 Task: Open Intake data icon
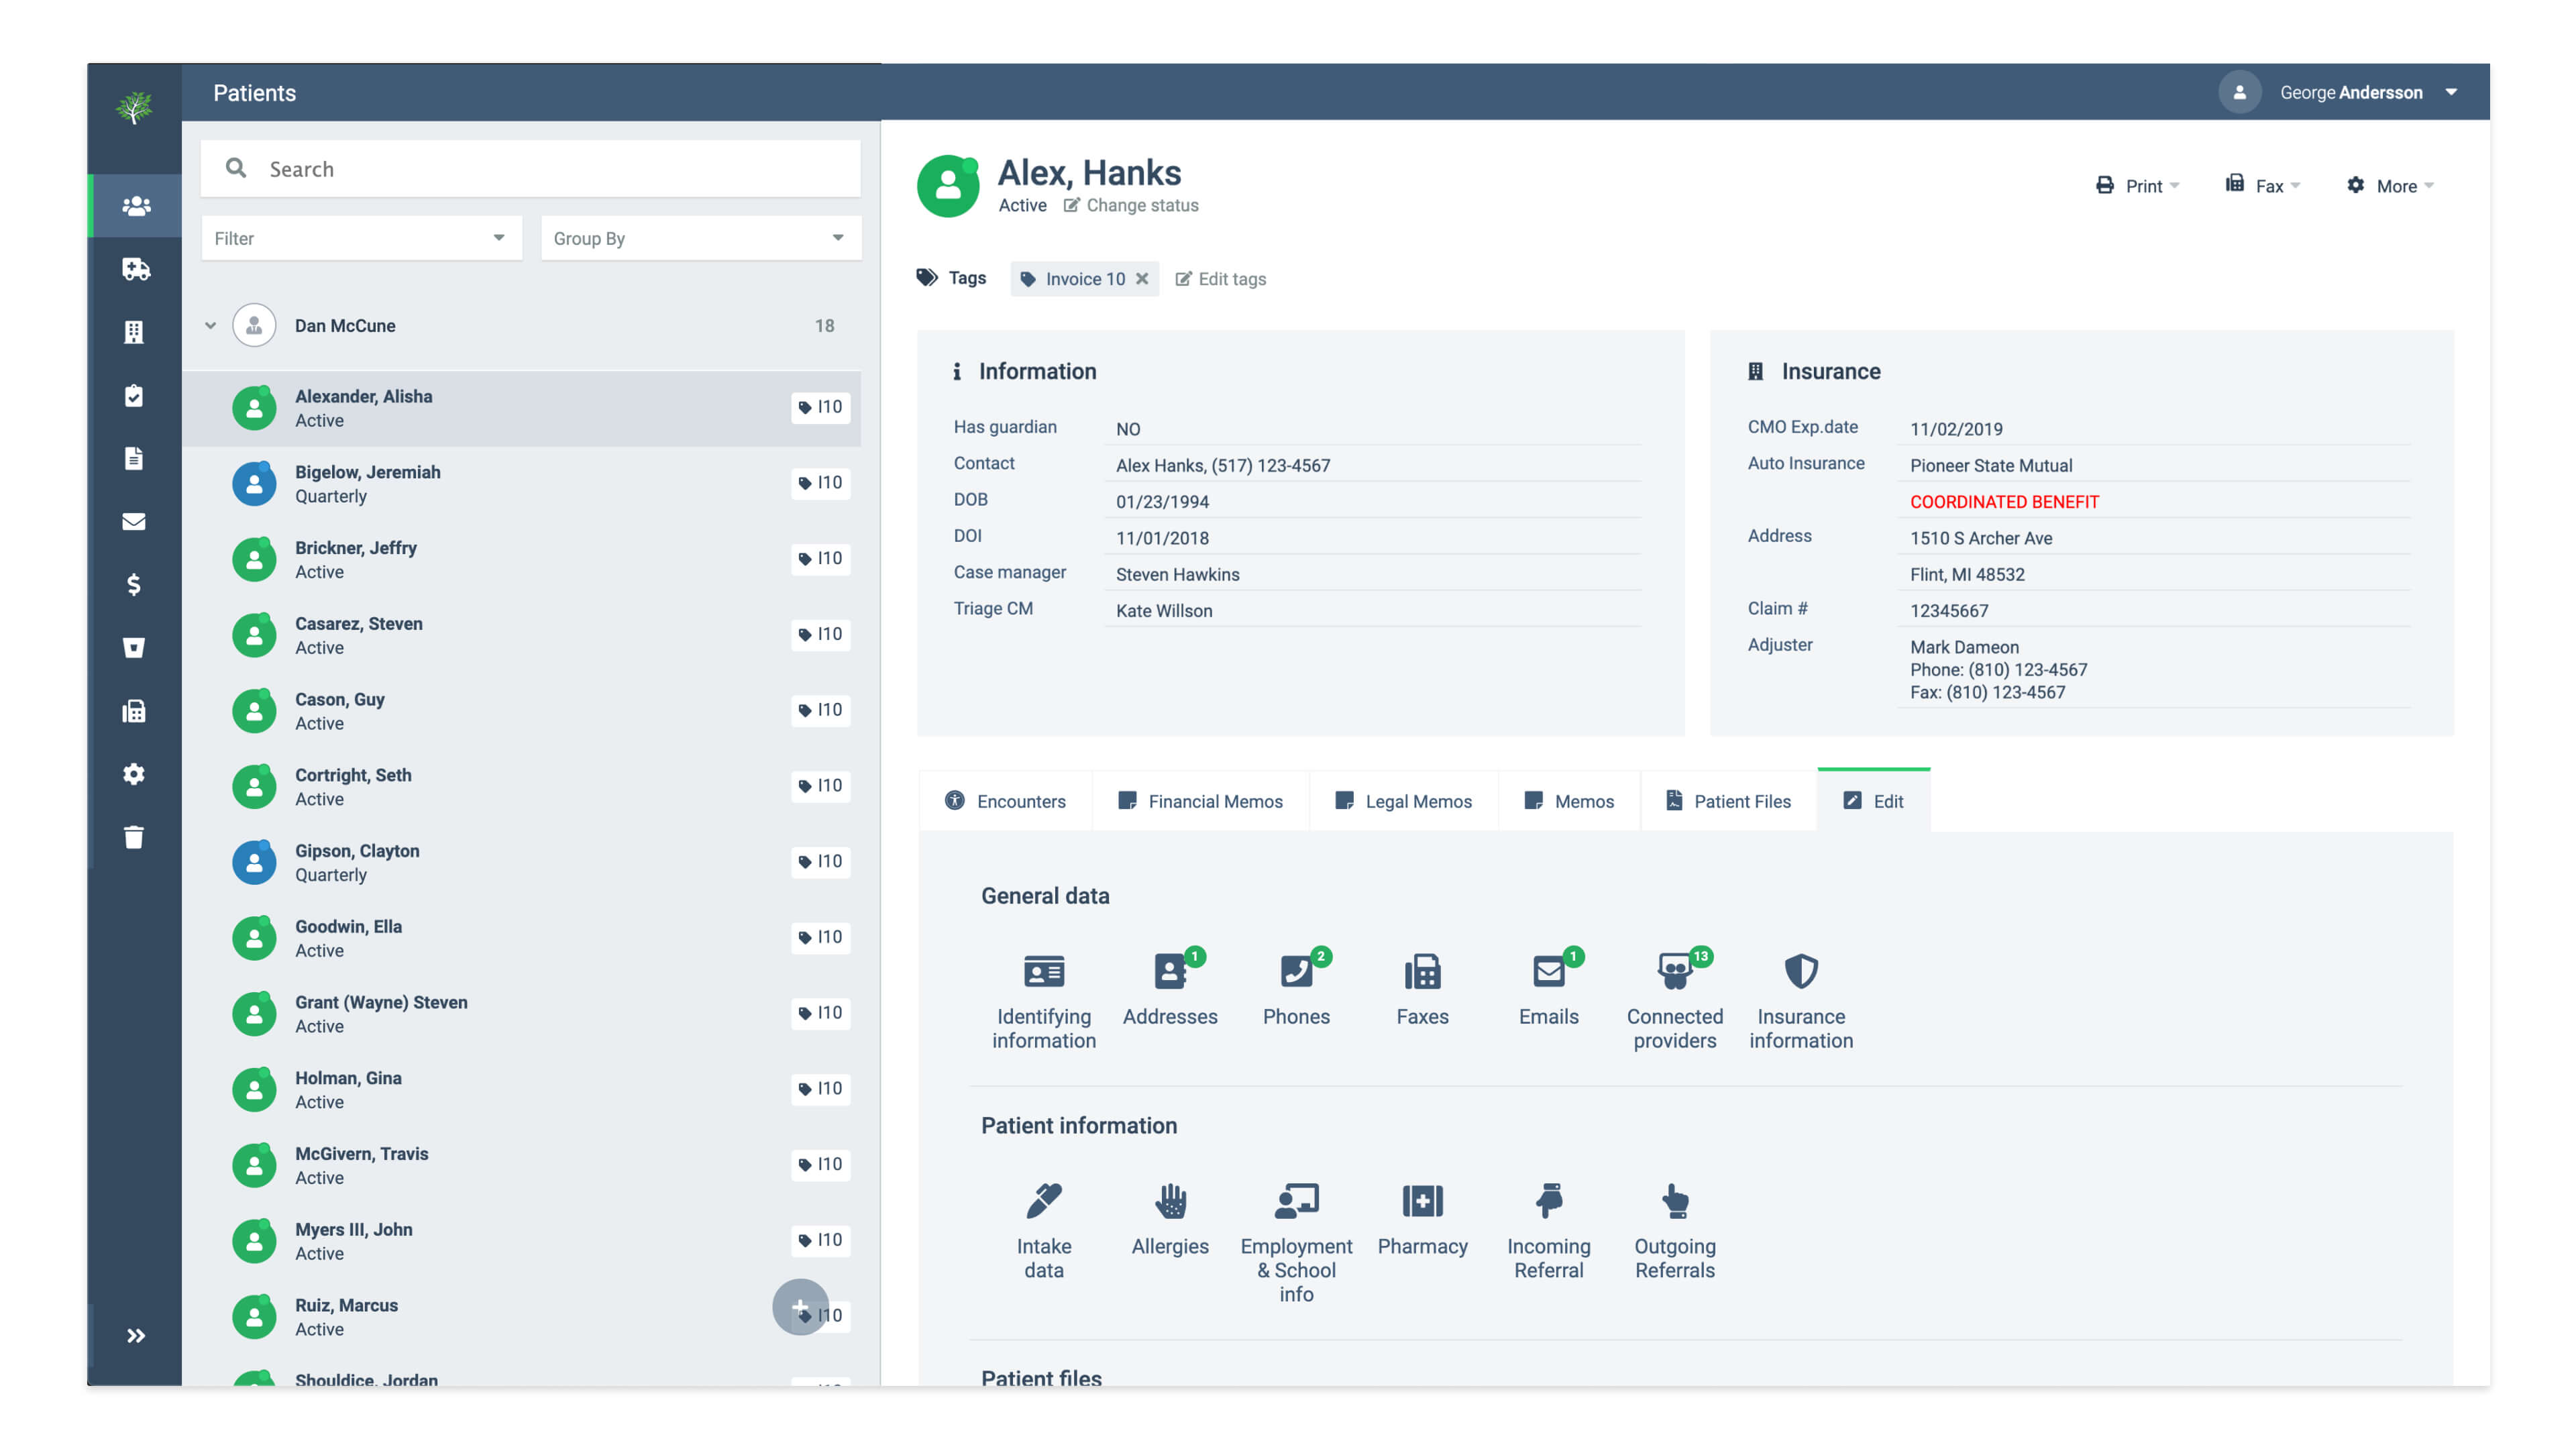coord(1044,1230)
